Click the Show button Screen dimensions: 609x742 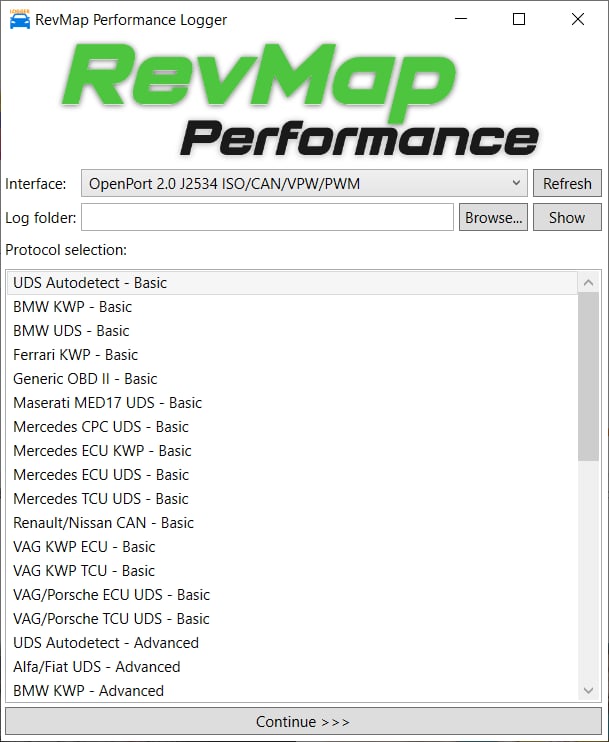(x=567, y=217)
